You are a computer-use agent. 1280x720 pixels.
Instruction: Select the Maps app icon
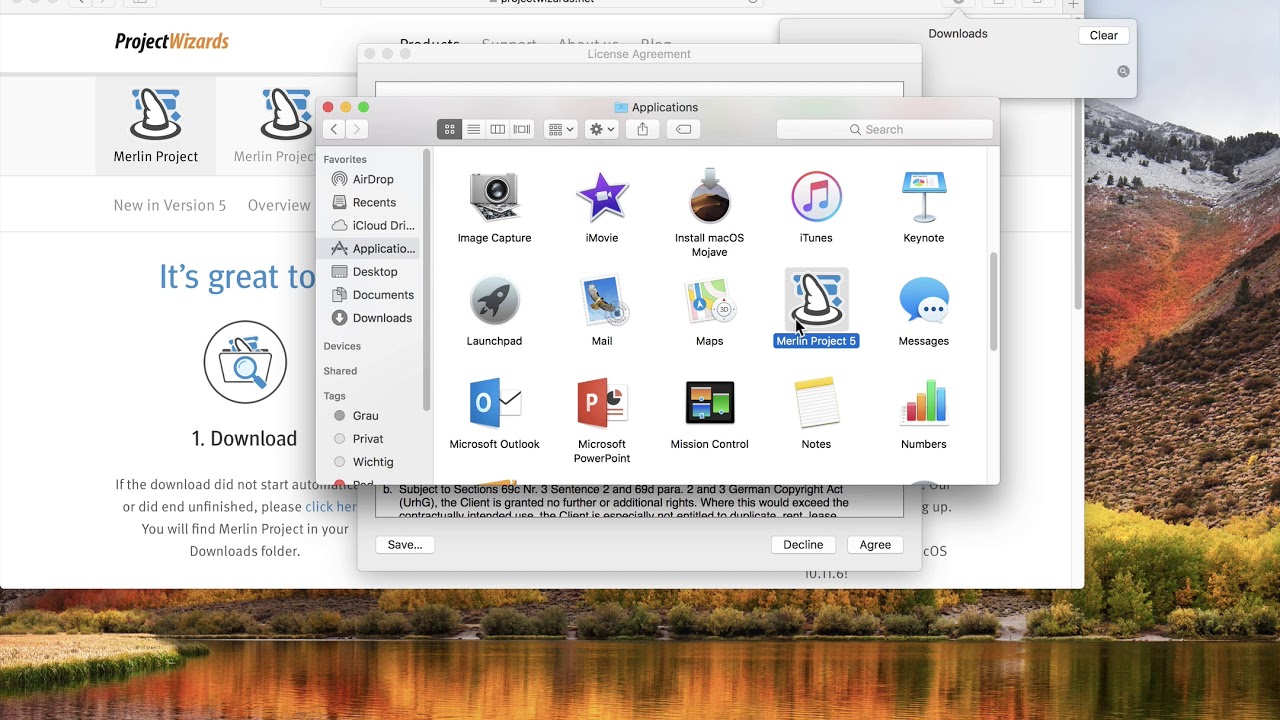click(x=709, y=300)
